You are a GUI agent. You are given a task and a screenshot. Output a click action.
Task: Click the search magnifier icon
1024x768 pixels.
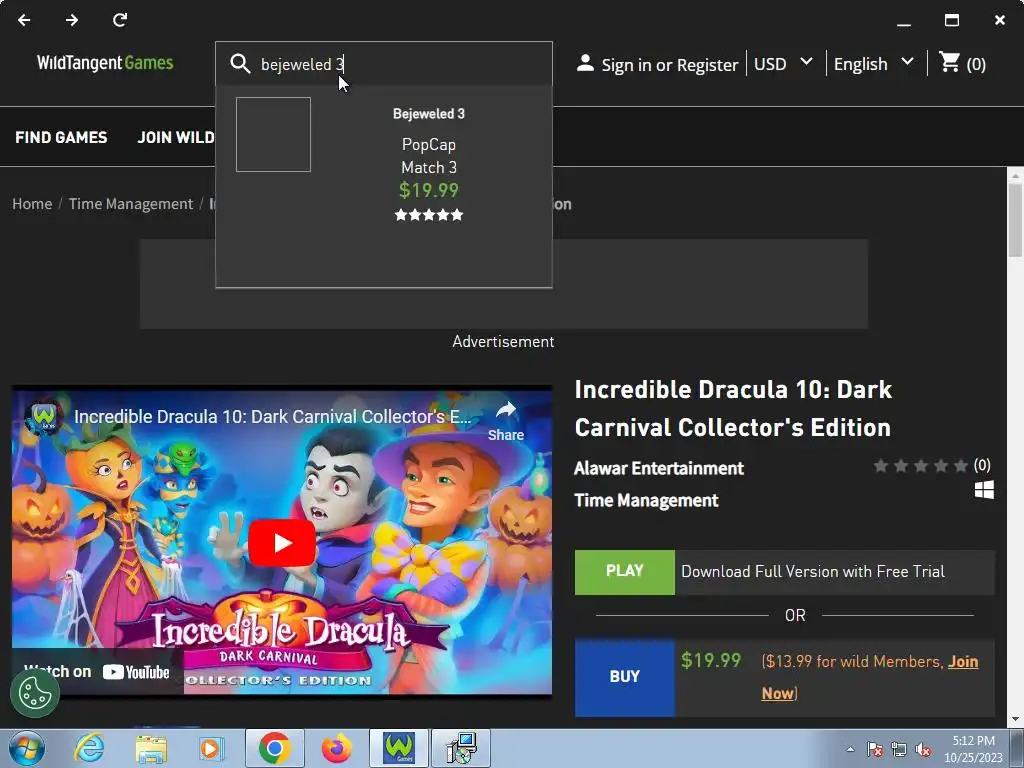(240, 64)
